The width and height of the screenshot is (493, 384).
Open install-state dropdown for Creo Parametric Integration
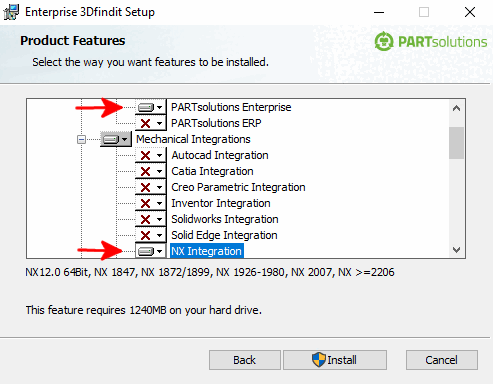pyautogui.click(x=151, y=187)
